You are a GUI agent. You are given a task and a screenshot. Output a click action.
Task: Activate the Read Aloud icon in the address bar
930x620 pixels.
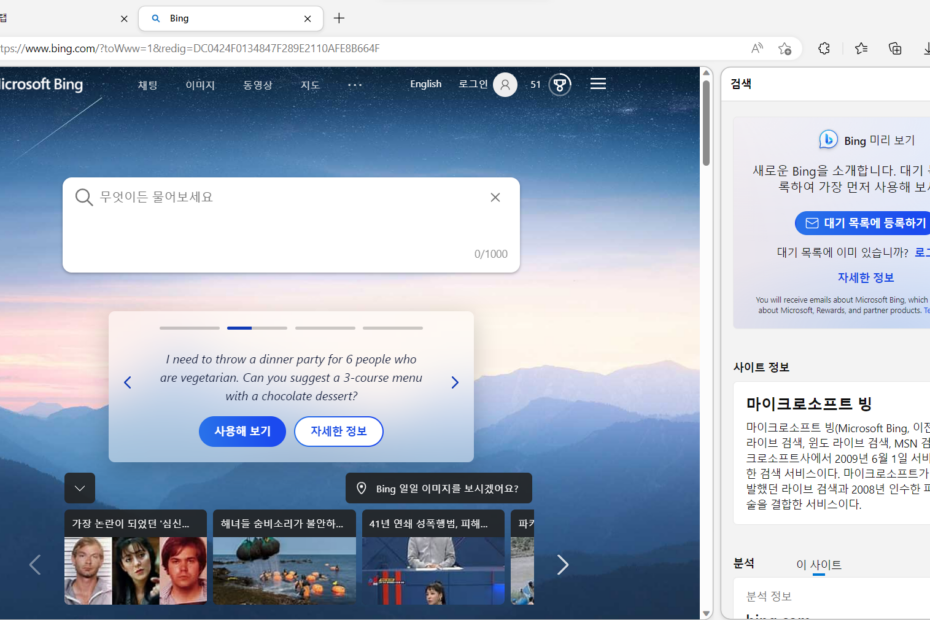pos(757,49)
